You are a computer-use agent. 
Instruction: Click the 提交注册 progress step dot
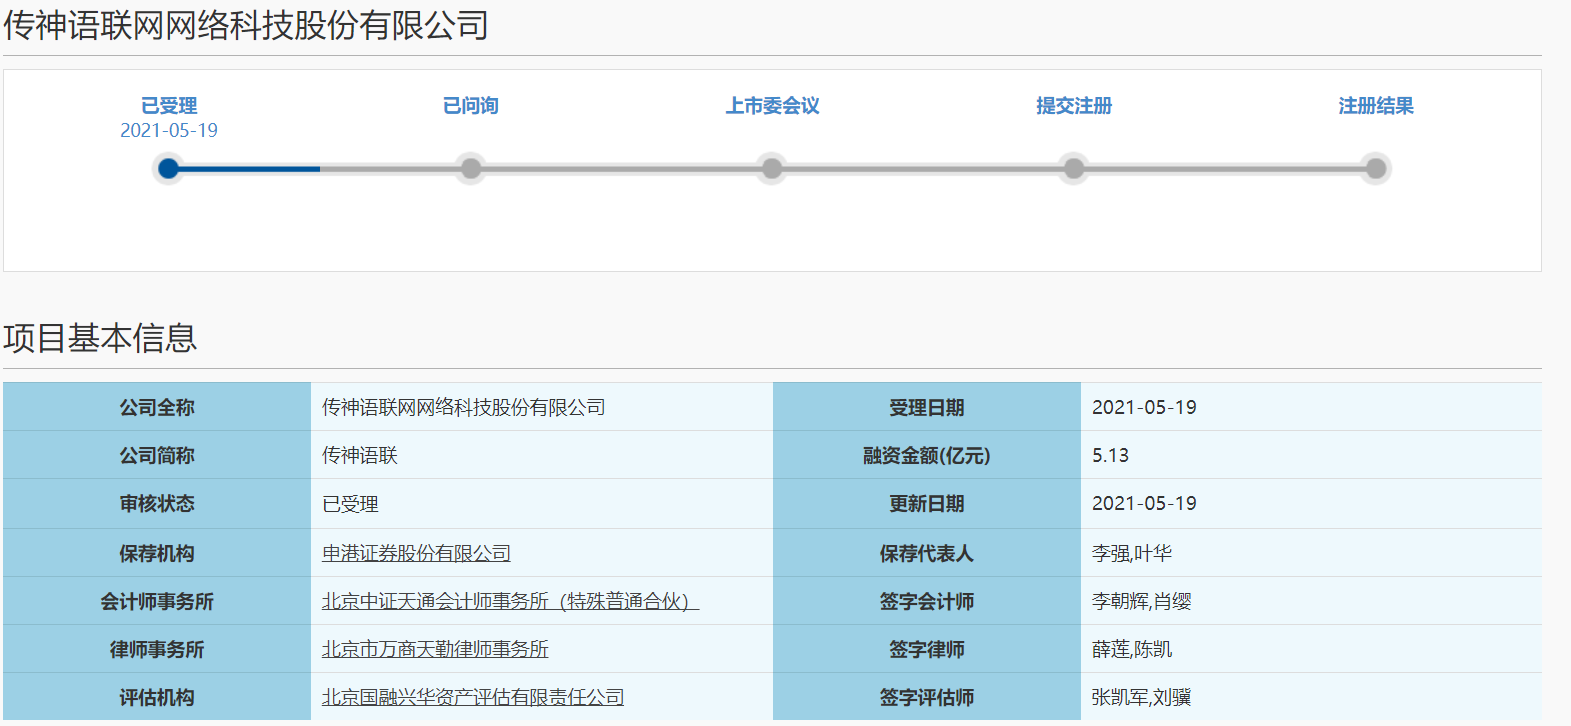pyautogui.click(x=1074, y=169)
